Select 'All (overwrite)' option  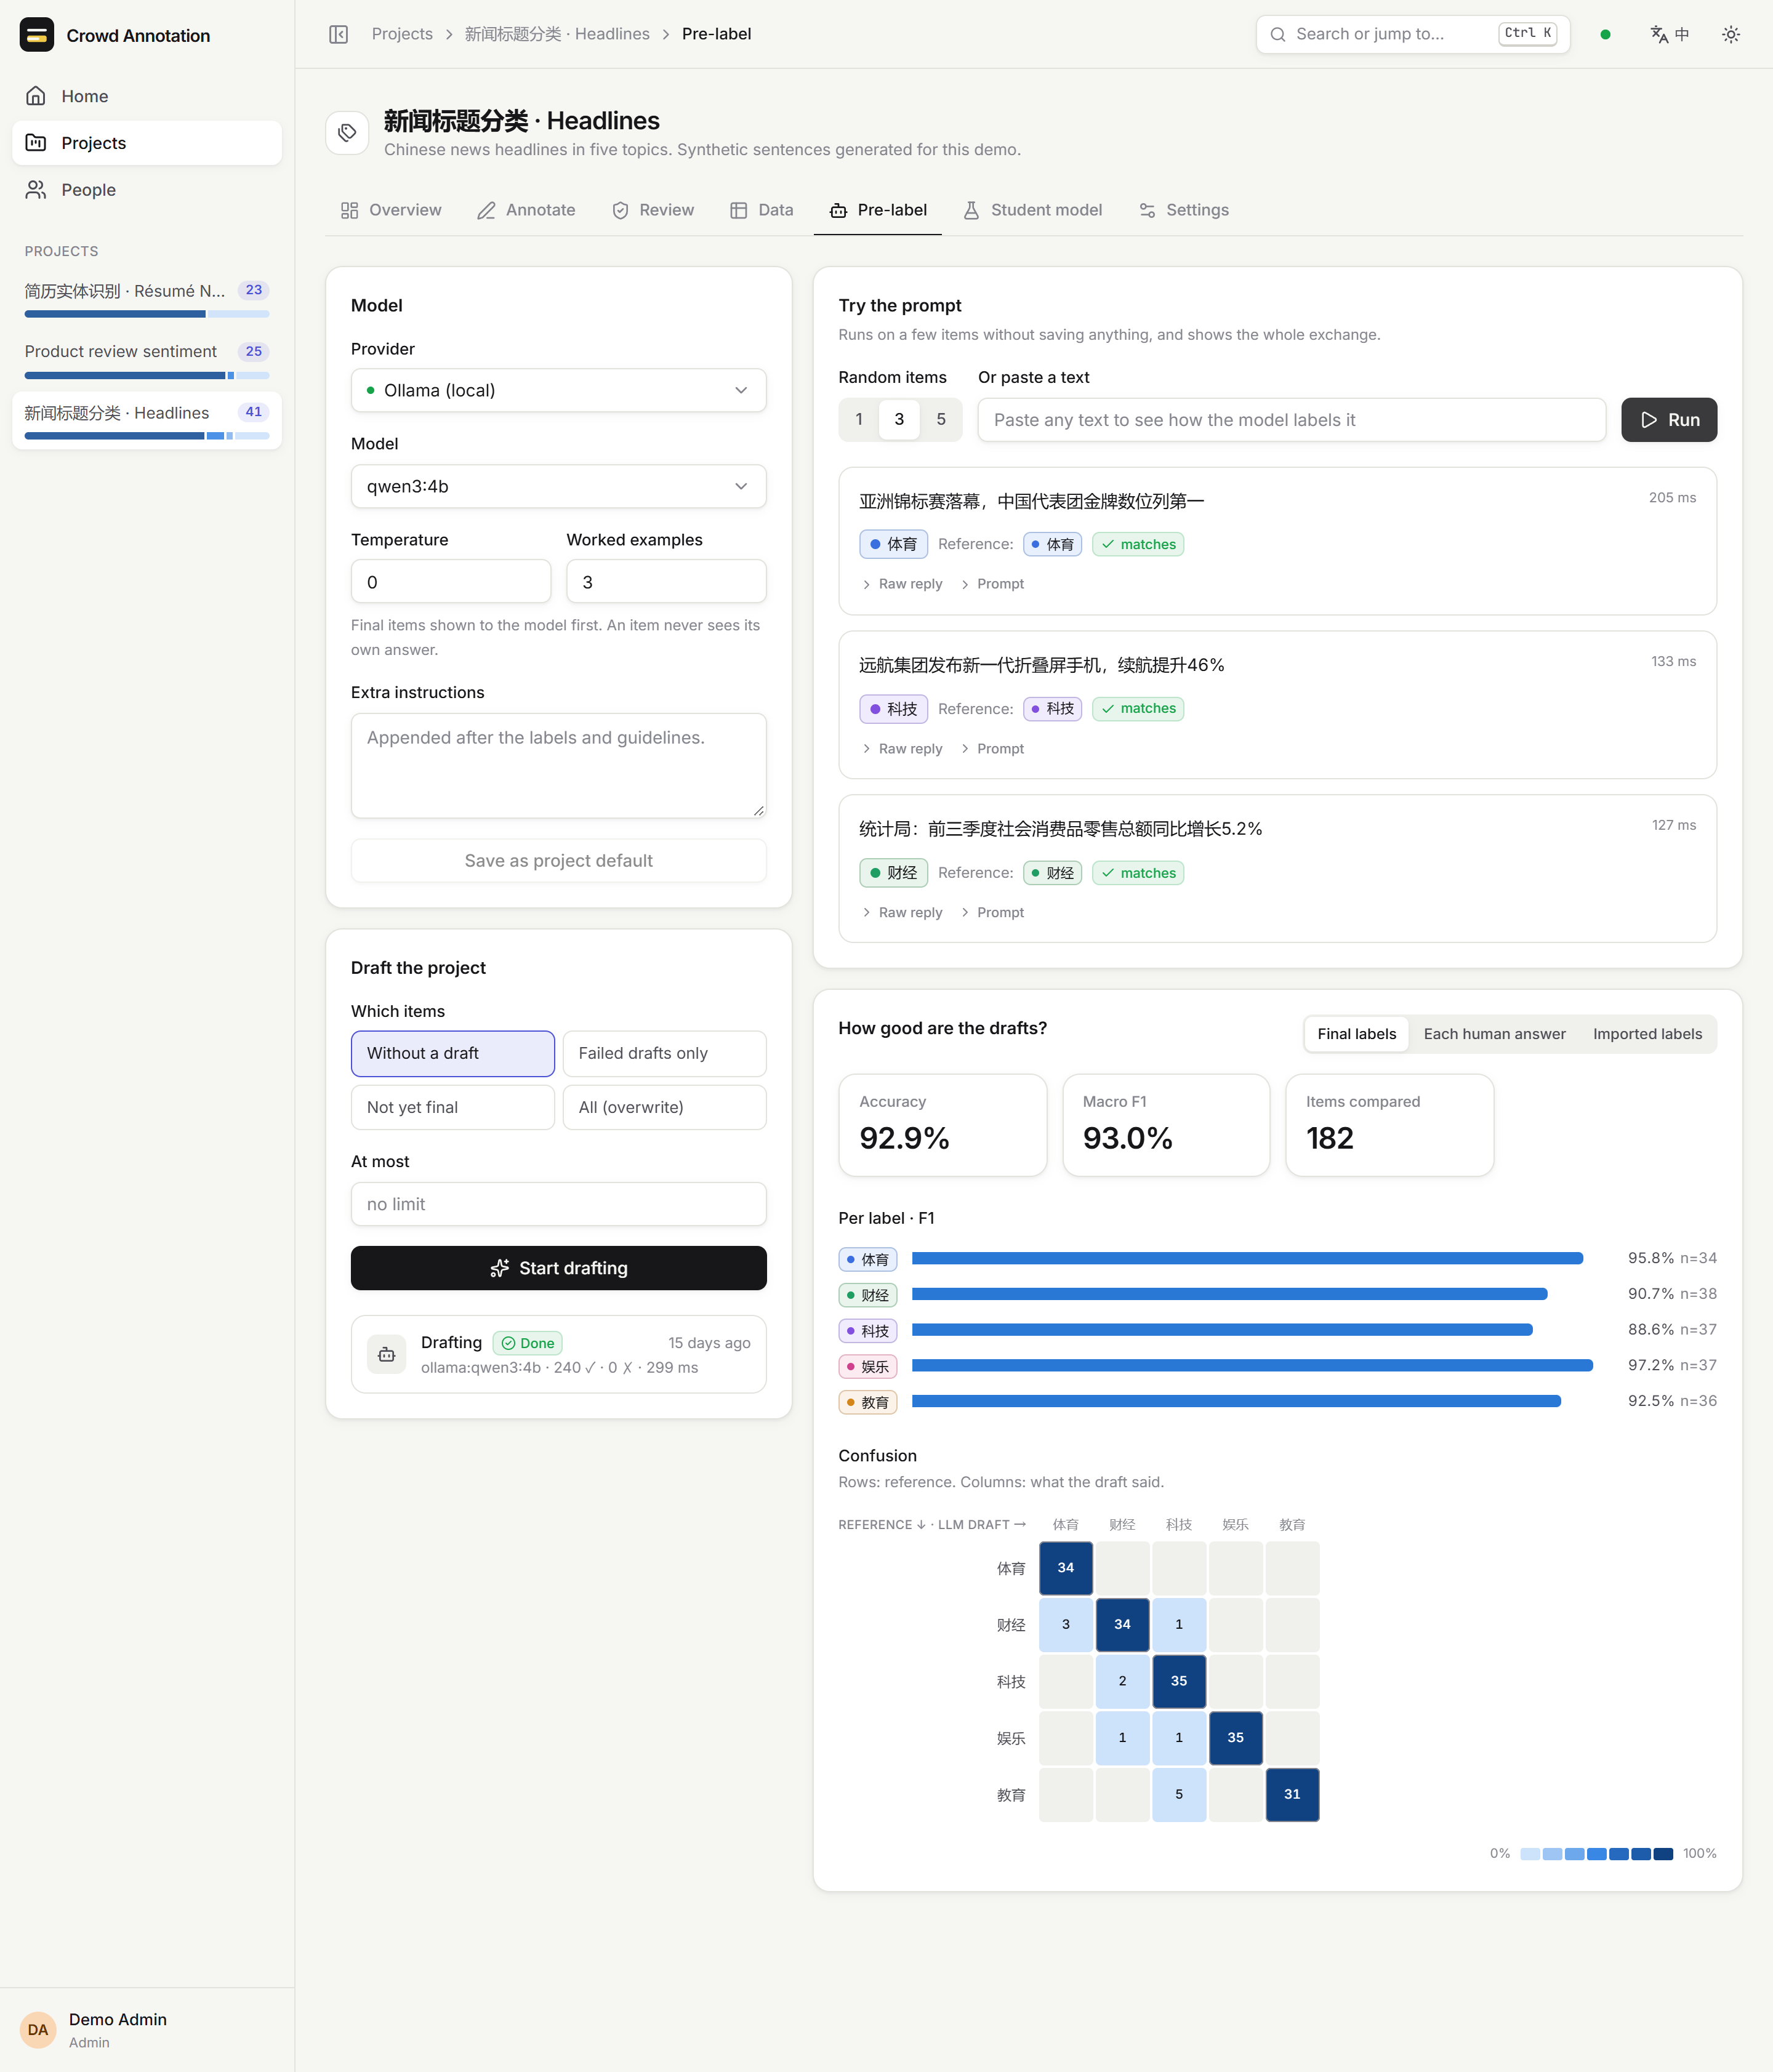coord(665,1107)
